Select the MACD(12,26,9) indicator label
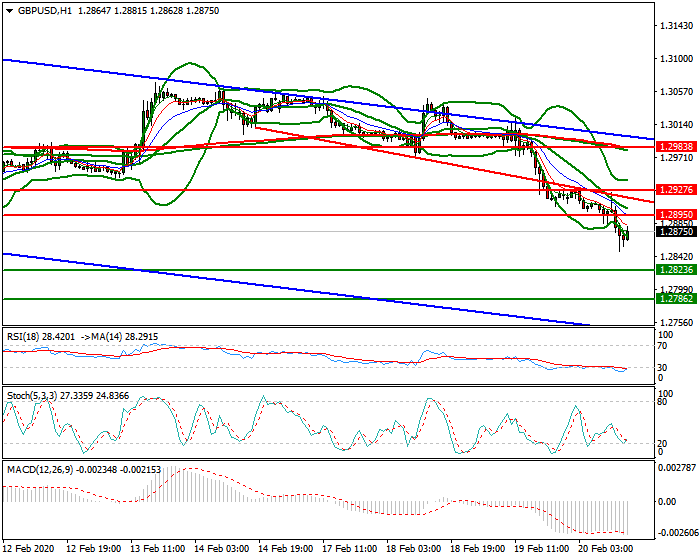This screenshot has height=560, width=700. click(x=40, y=469)
